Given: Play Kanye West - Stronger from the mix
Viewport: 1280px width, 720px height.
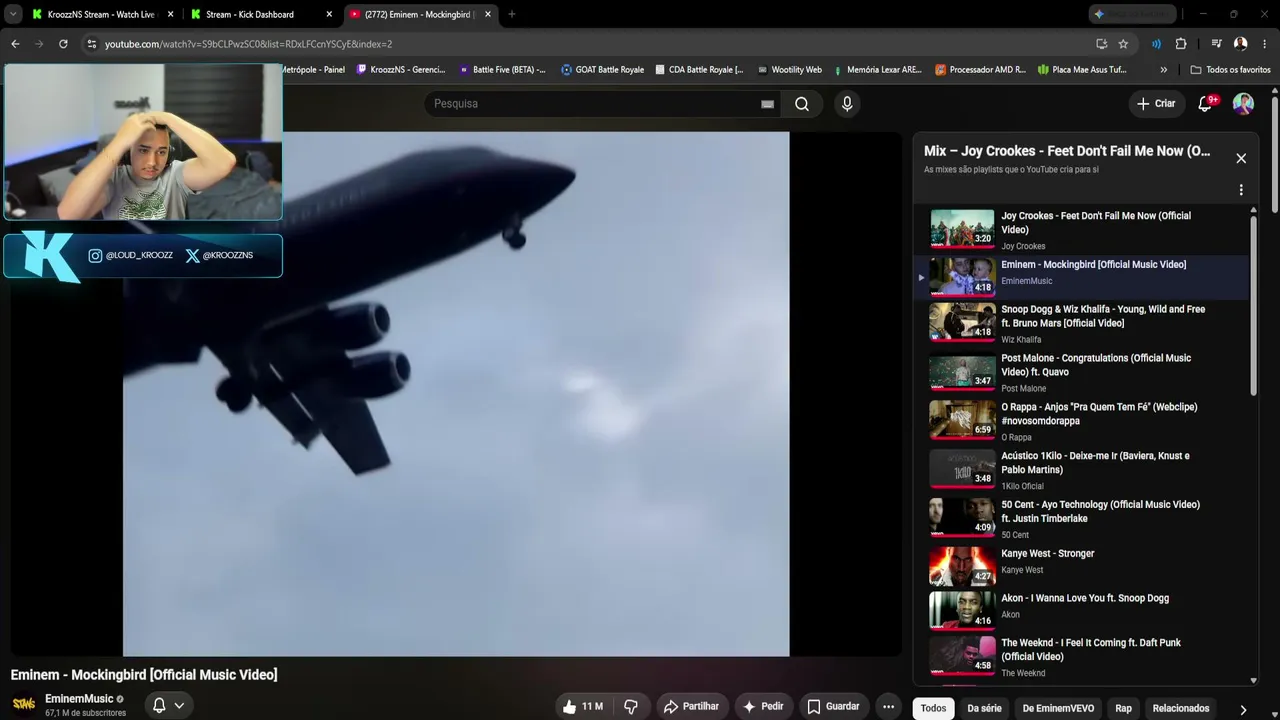Looking at the screenshot, I should (1084, 565).
